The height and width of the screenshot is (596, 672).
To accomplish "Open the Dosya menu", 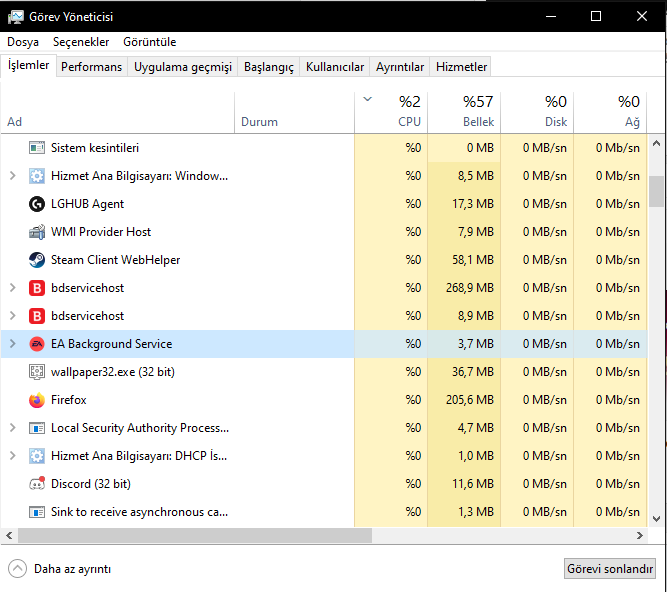I will tap(23, 42).
